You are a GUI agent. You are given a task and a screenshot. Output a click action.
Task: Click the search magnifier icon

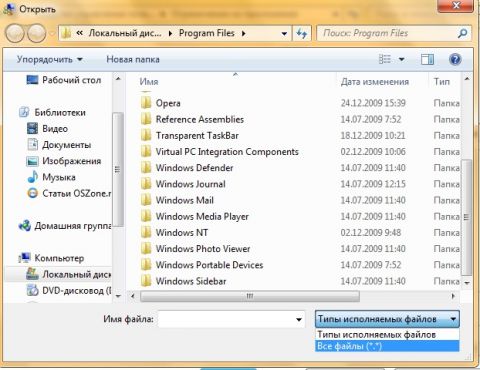(x=462, y=33)
